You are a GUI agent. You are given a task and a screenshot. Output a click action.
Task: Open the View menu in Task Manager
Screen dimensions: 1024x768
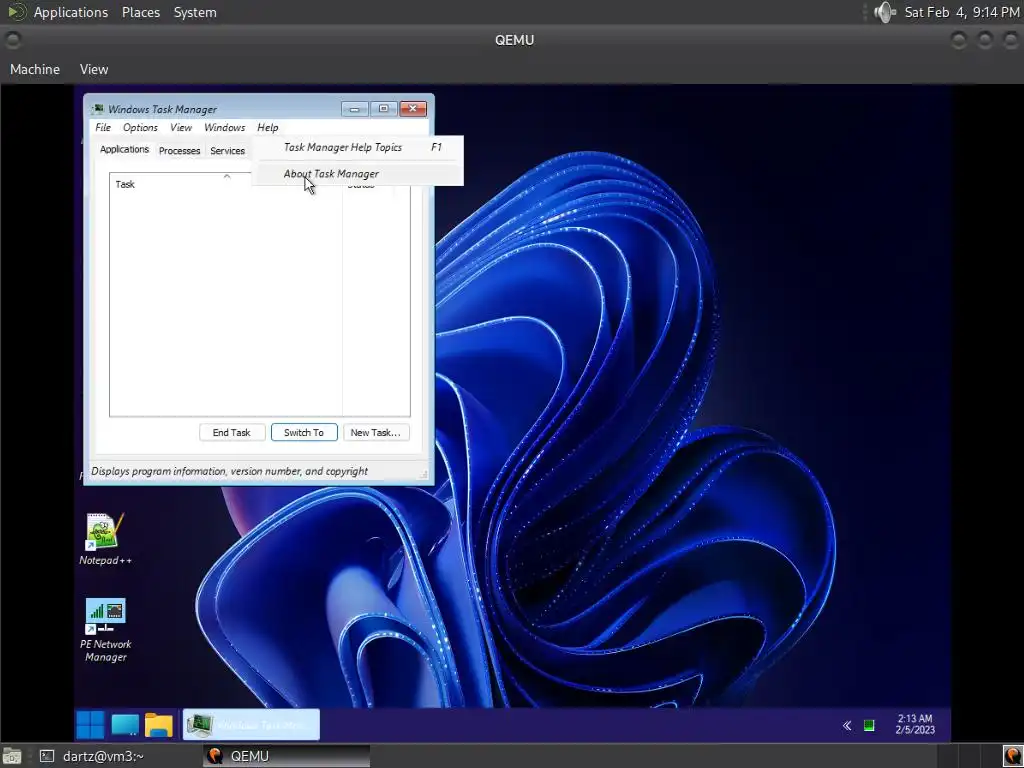tap(181, 127)
